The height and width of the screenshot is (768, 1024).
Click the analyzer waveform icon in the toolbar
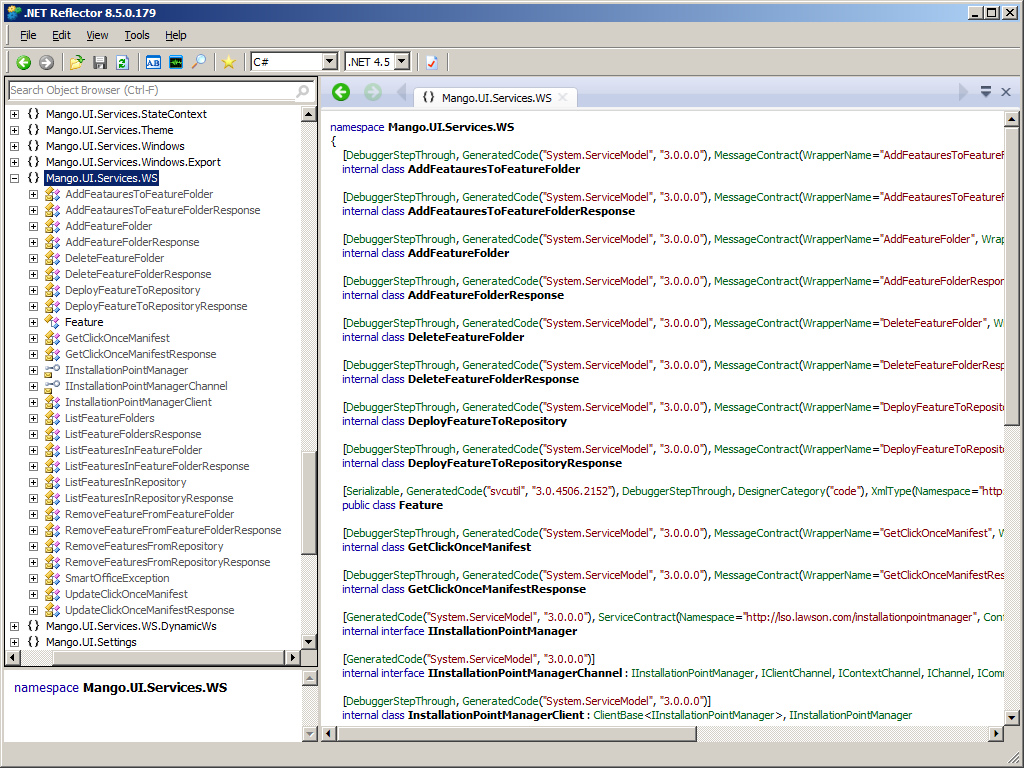[x=176, y=62]
